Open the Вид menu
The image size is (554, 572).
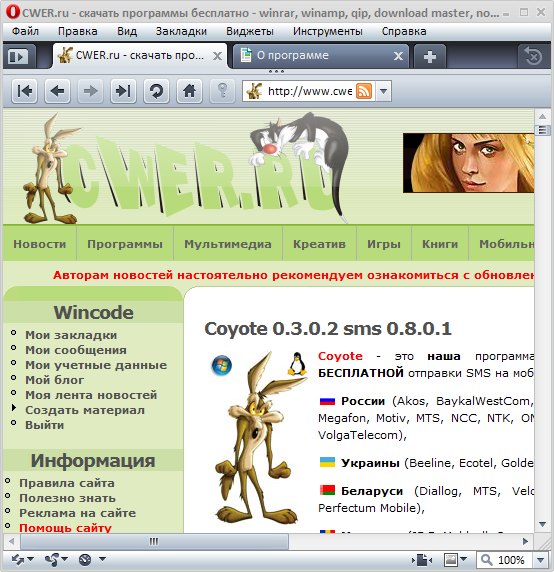point(127,31)
